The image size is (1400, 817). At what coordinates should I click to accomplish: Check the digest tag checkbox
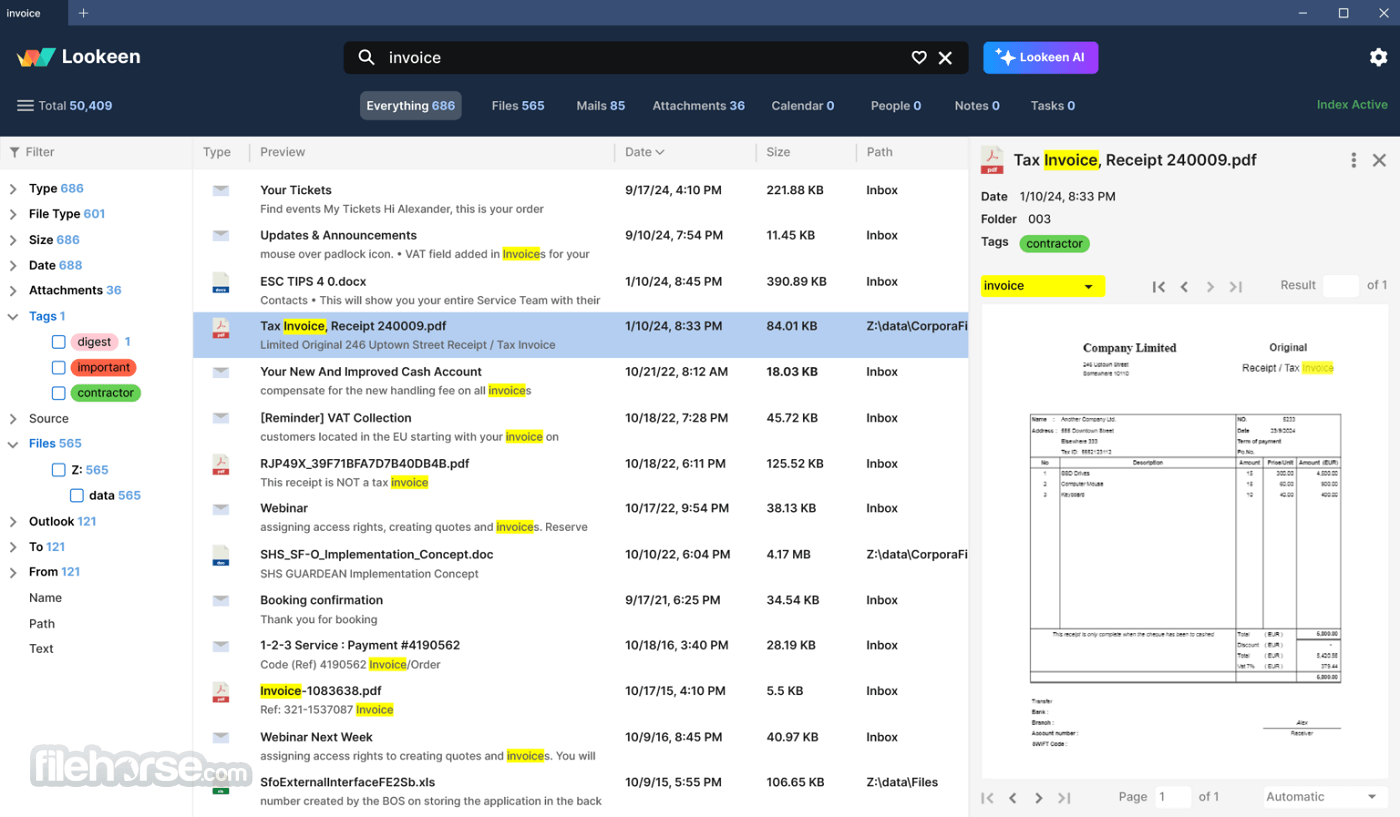click(59, 342)
